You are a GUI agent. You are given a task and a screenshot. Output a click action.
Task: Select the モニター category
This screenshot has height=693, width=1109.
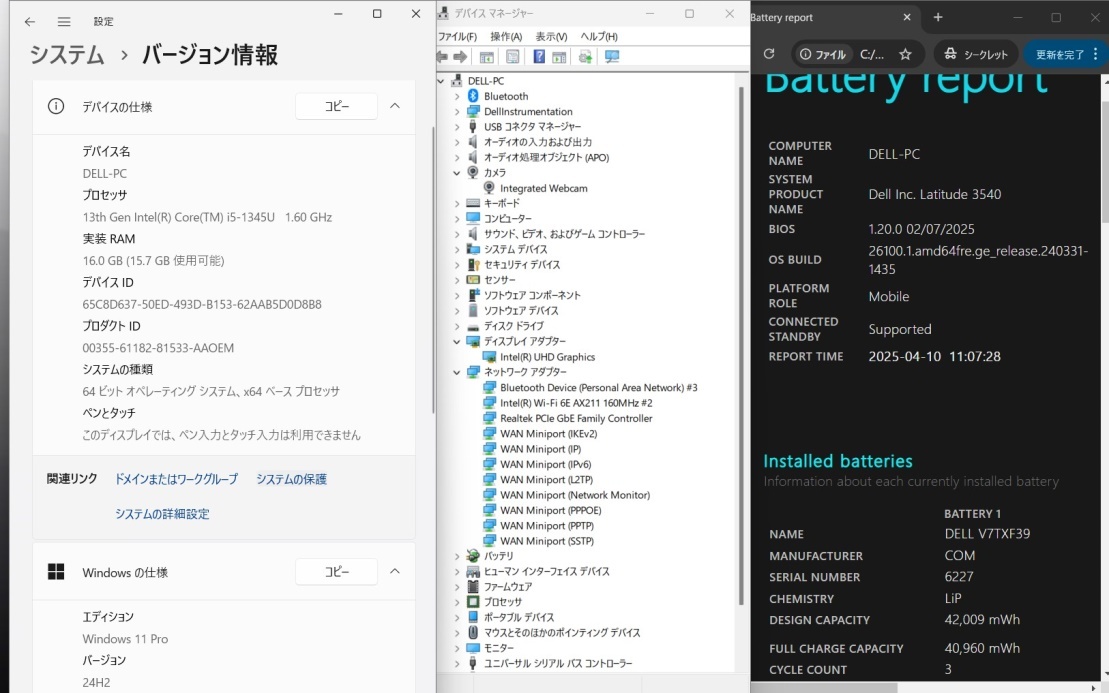point(499,648)
